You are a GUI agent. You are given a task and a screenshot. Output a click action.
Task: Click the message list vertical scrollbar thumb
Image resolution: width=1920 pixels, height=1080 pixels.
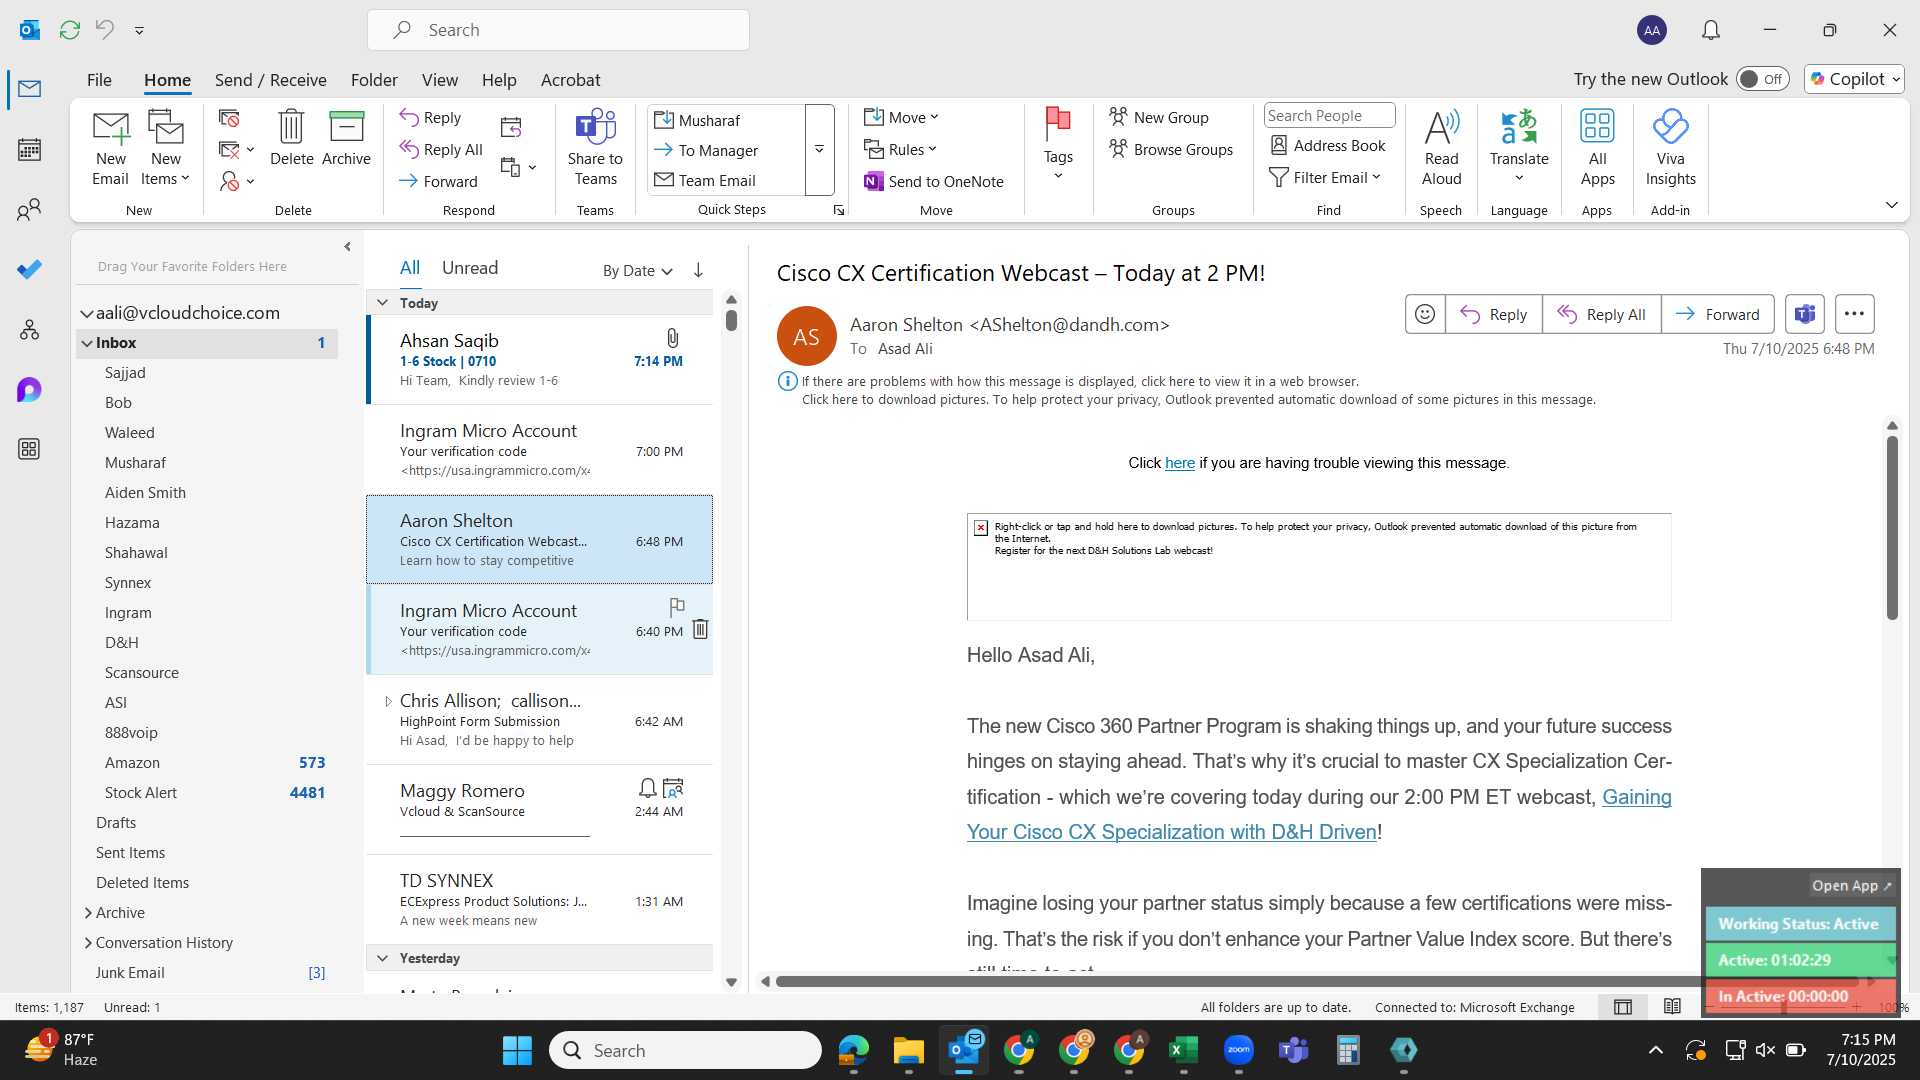coord(731,320)
